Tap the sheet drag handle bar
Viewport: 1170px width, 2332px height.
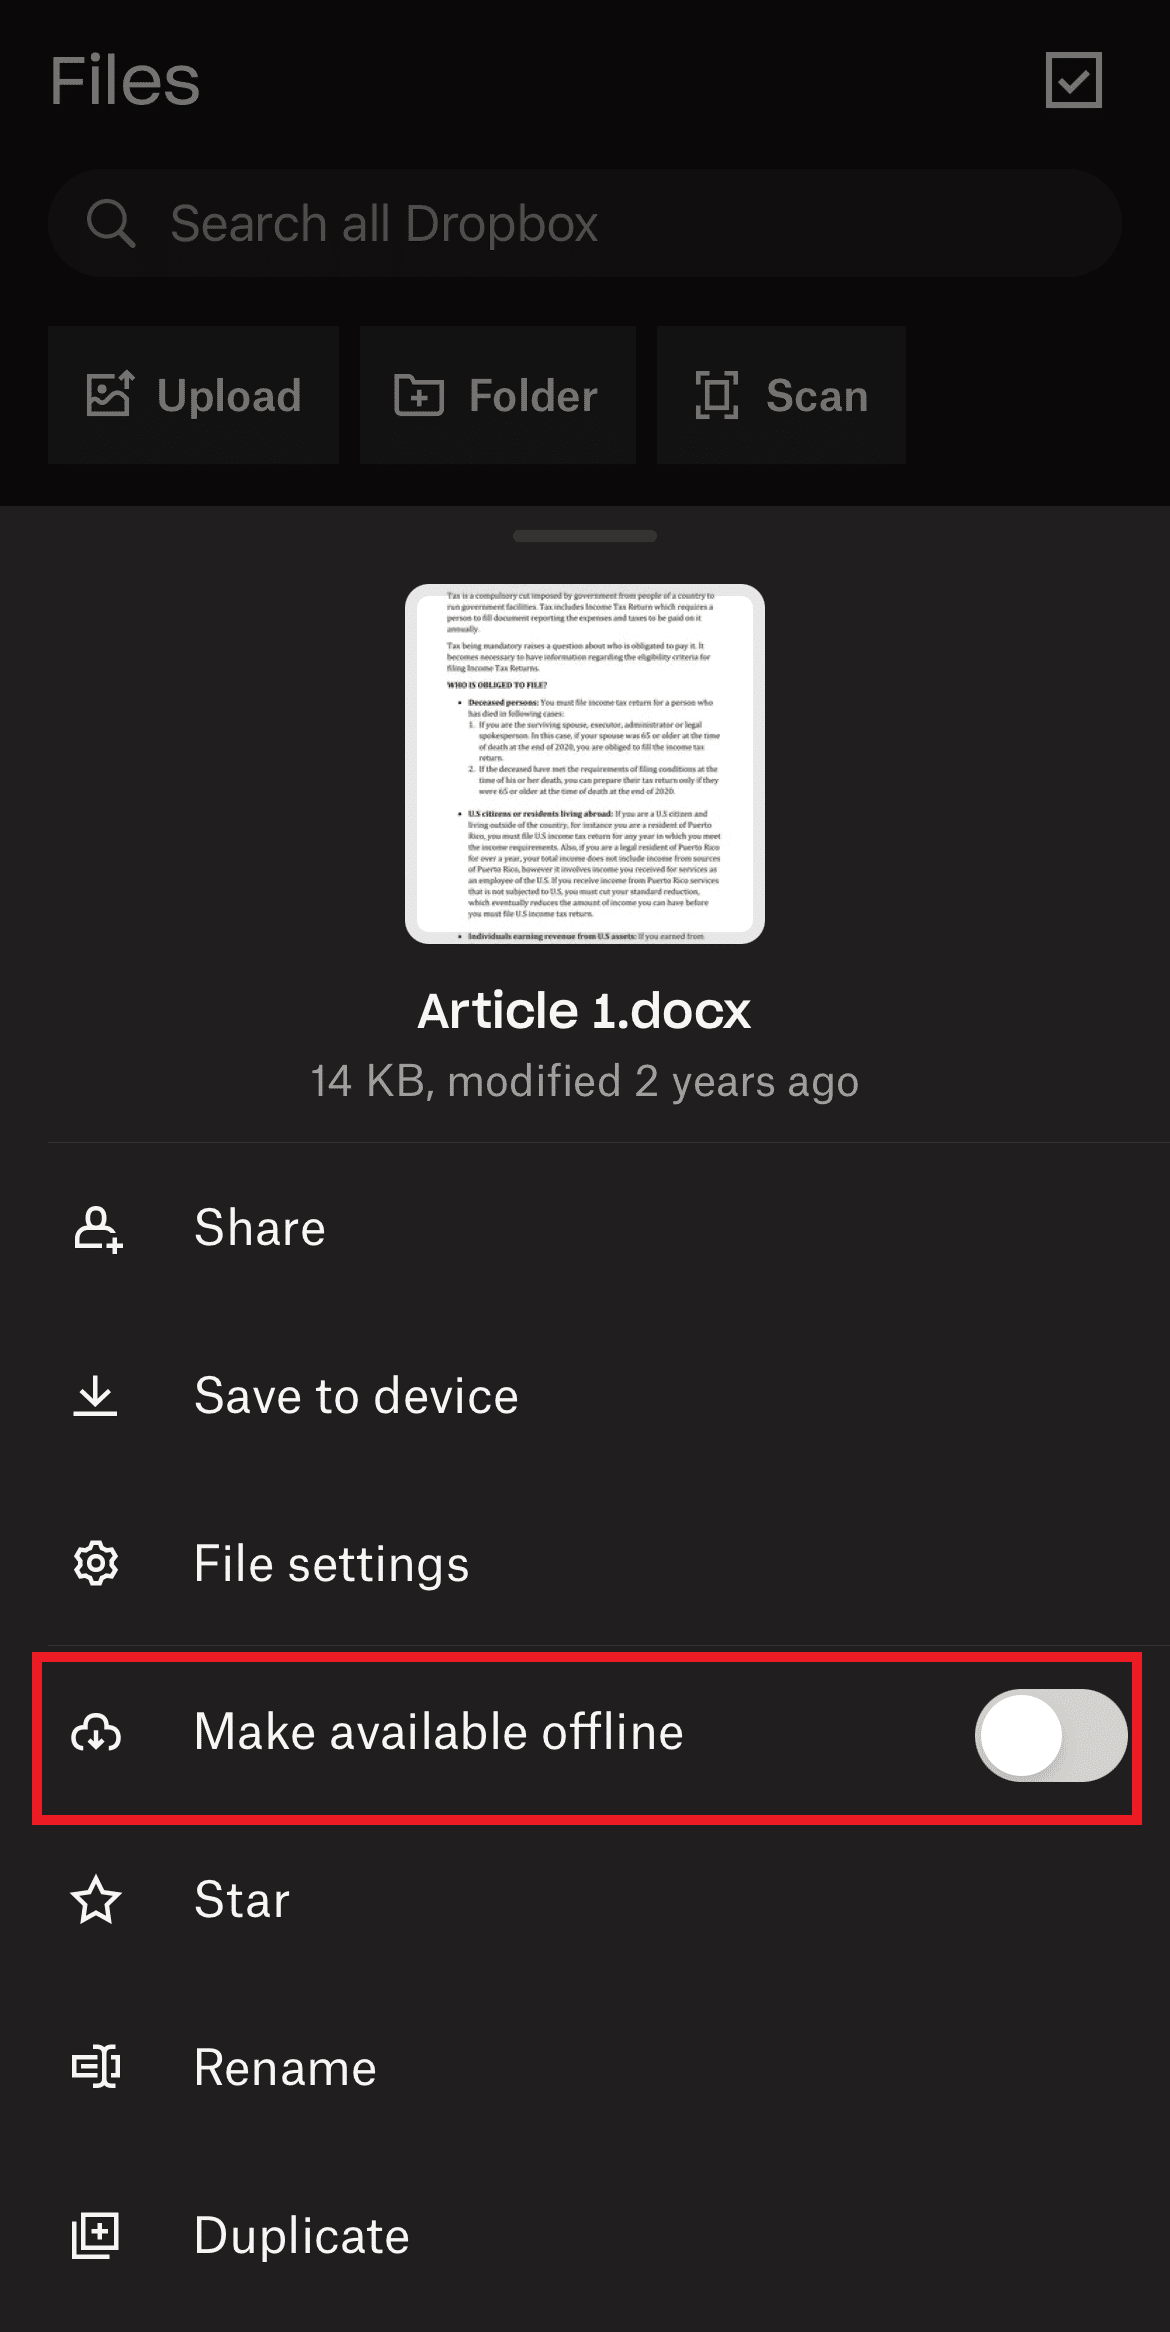pos(584,536)
